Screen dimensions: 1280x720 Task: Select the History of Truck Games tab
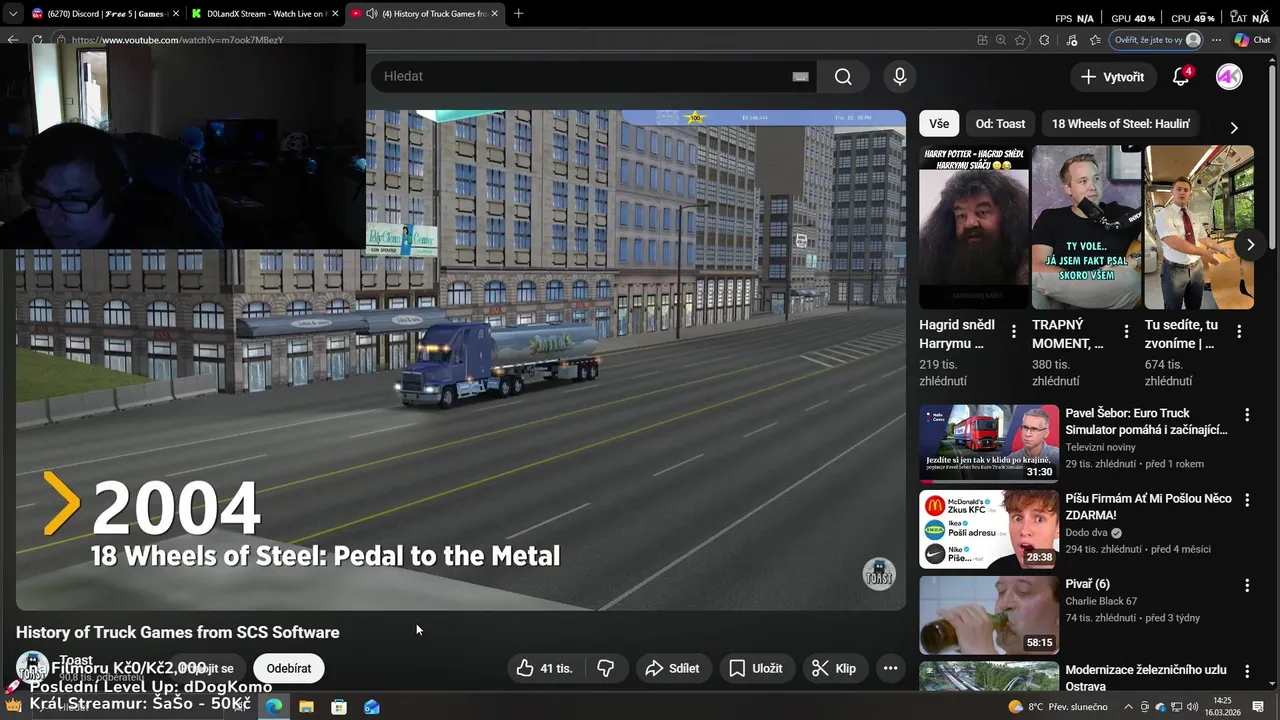(x=425, y=14)
